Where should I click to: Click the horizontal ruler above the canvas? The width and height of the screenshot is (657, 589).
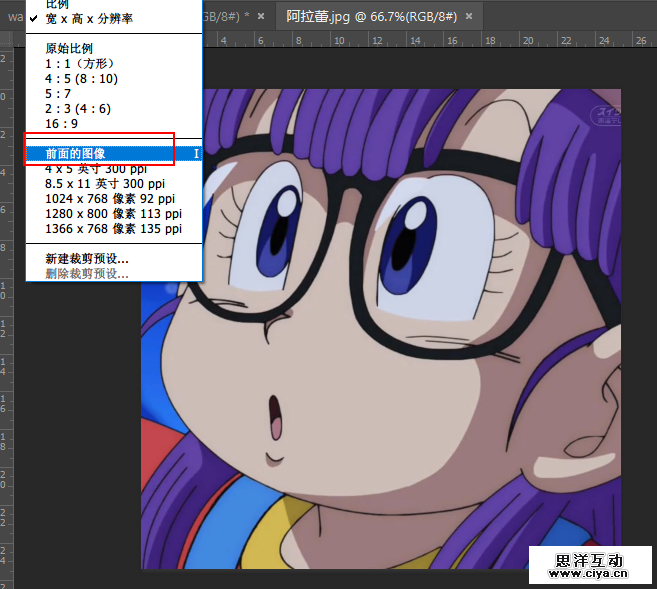point(420,40)
